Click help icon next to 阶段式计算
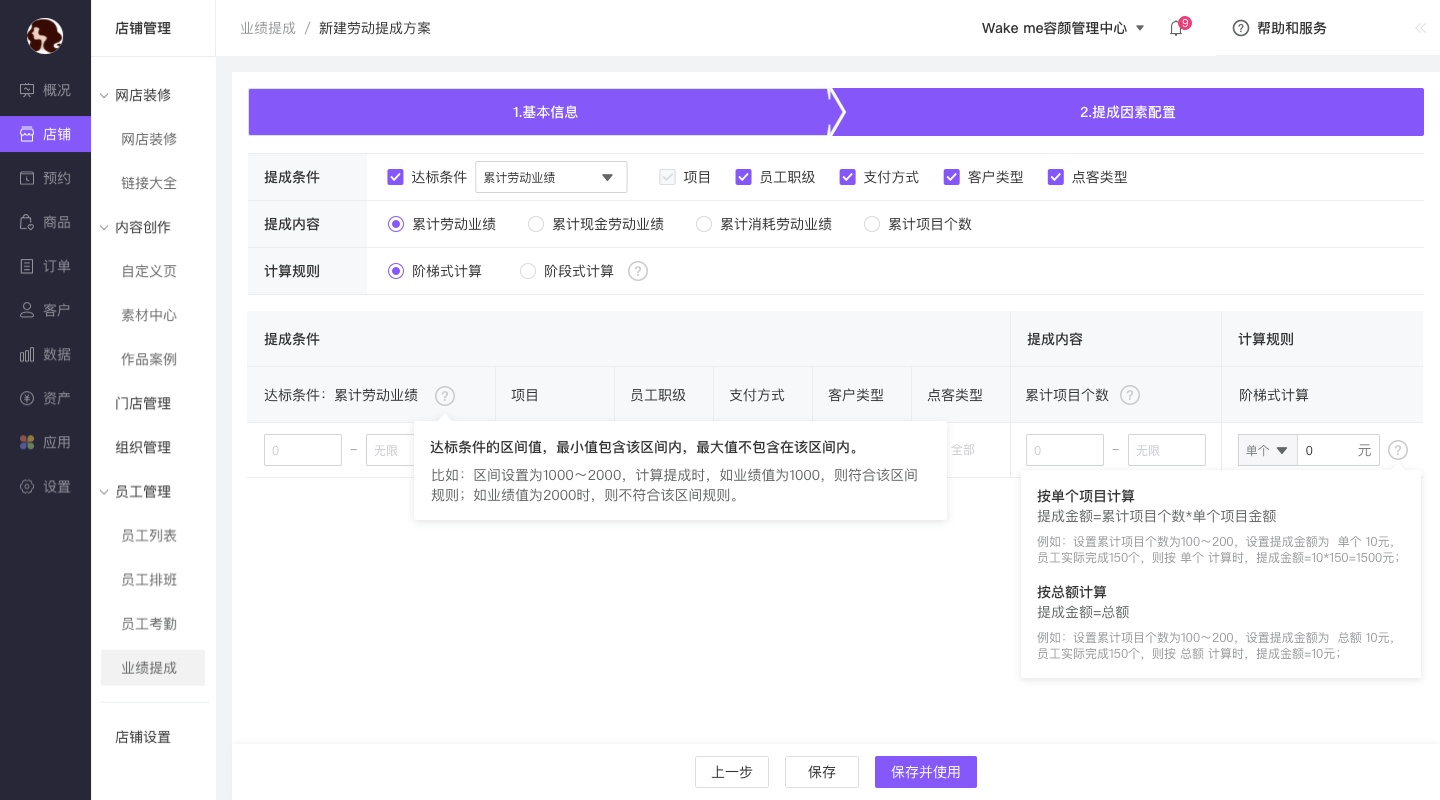 pos(637,271)
